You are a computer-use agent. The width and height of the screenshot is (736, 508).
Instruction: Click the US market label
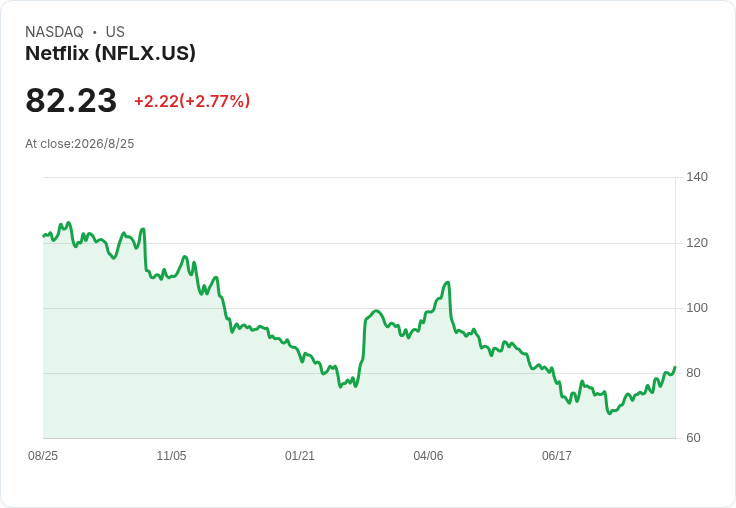point(115,32)
